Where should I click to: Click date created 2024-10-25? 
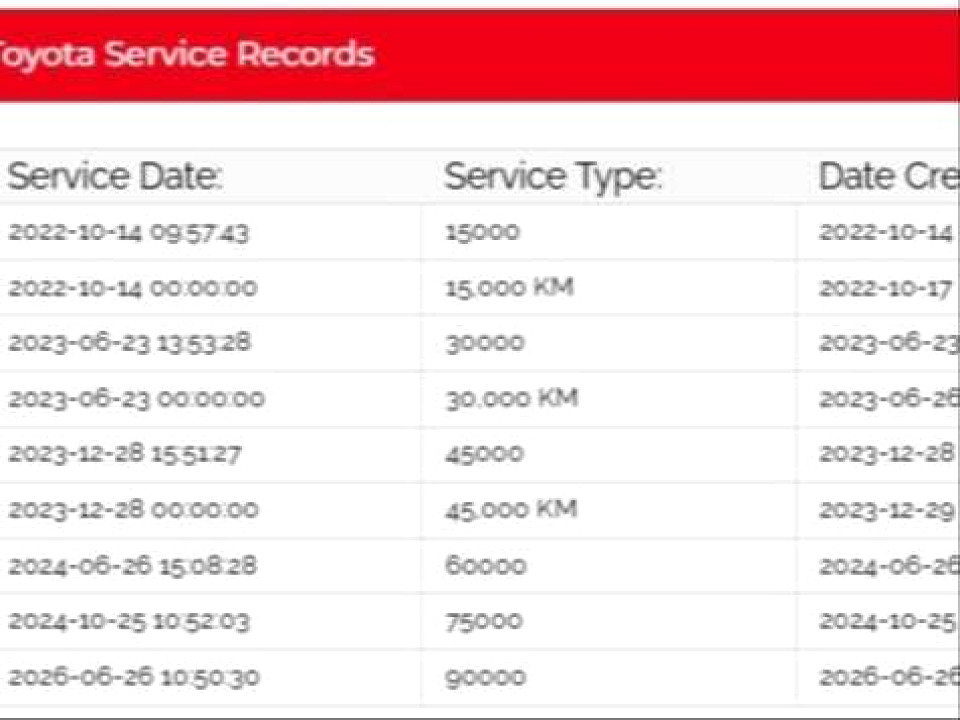pos(888,621)
